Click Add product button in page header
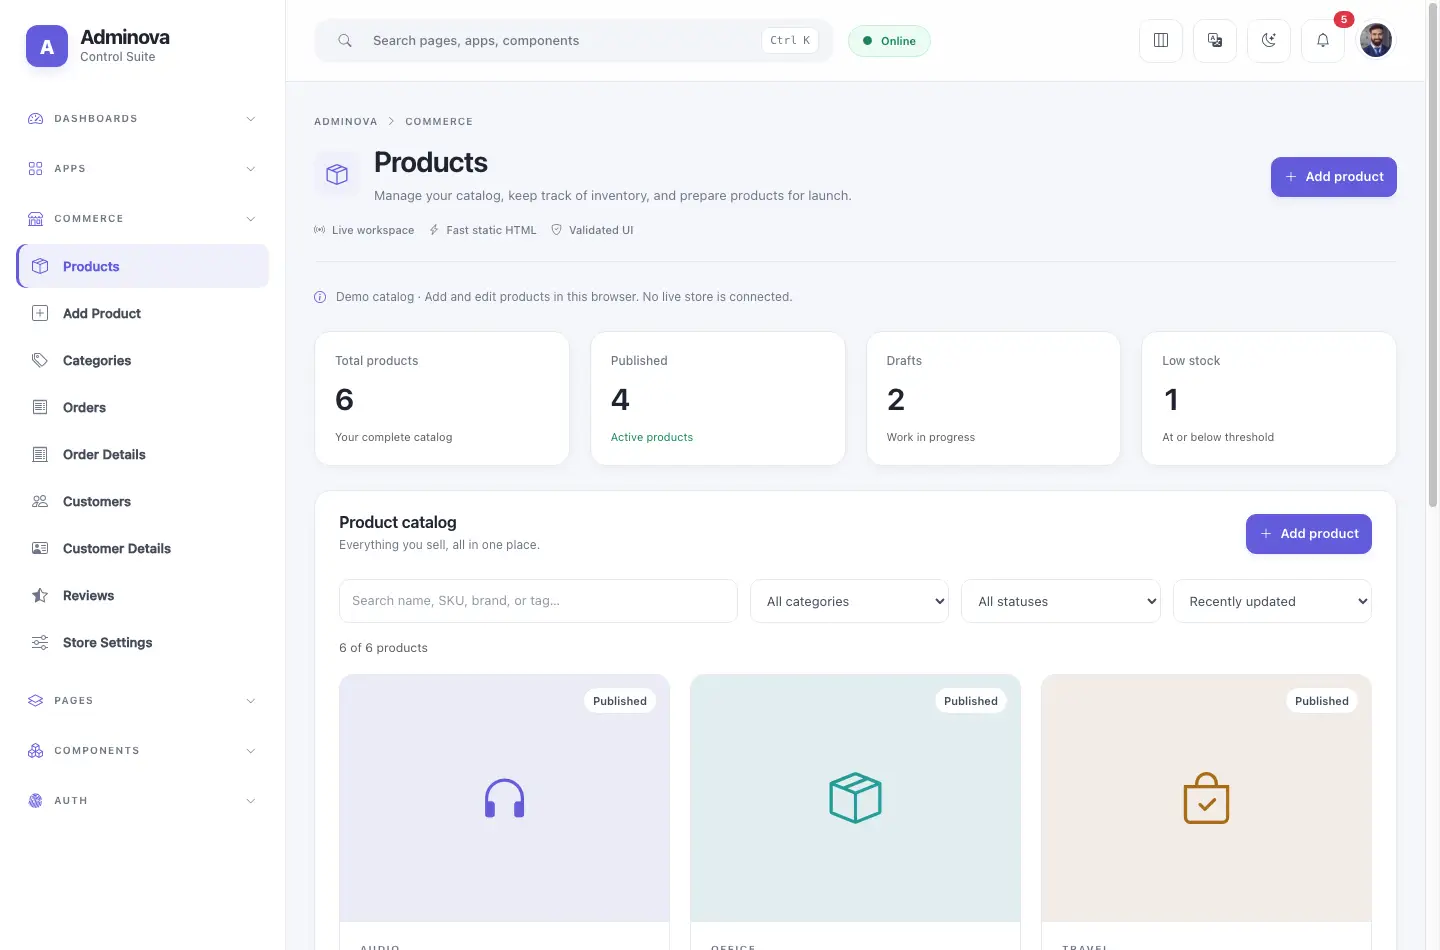1440x950 pixels. click(1333, 177)
